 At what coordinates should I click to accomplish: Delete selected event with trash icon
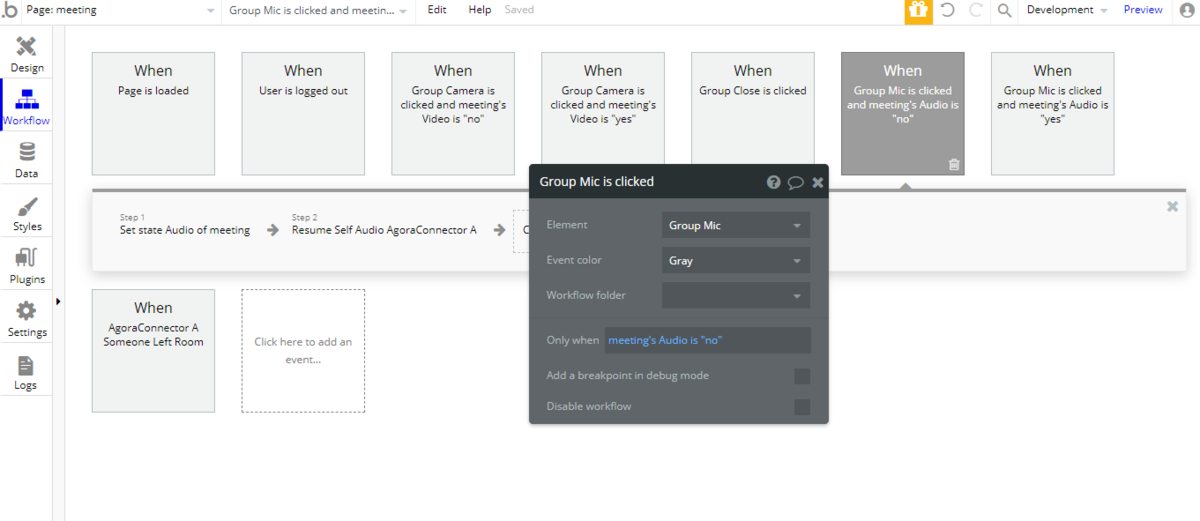pos(954,165)
